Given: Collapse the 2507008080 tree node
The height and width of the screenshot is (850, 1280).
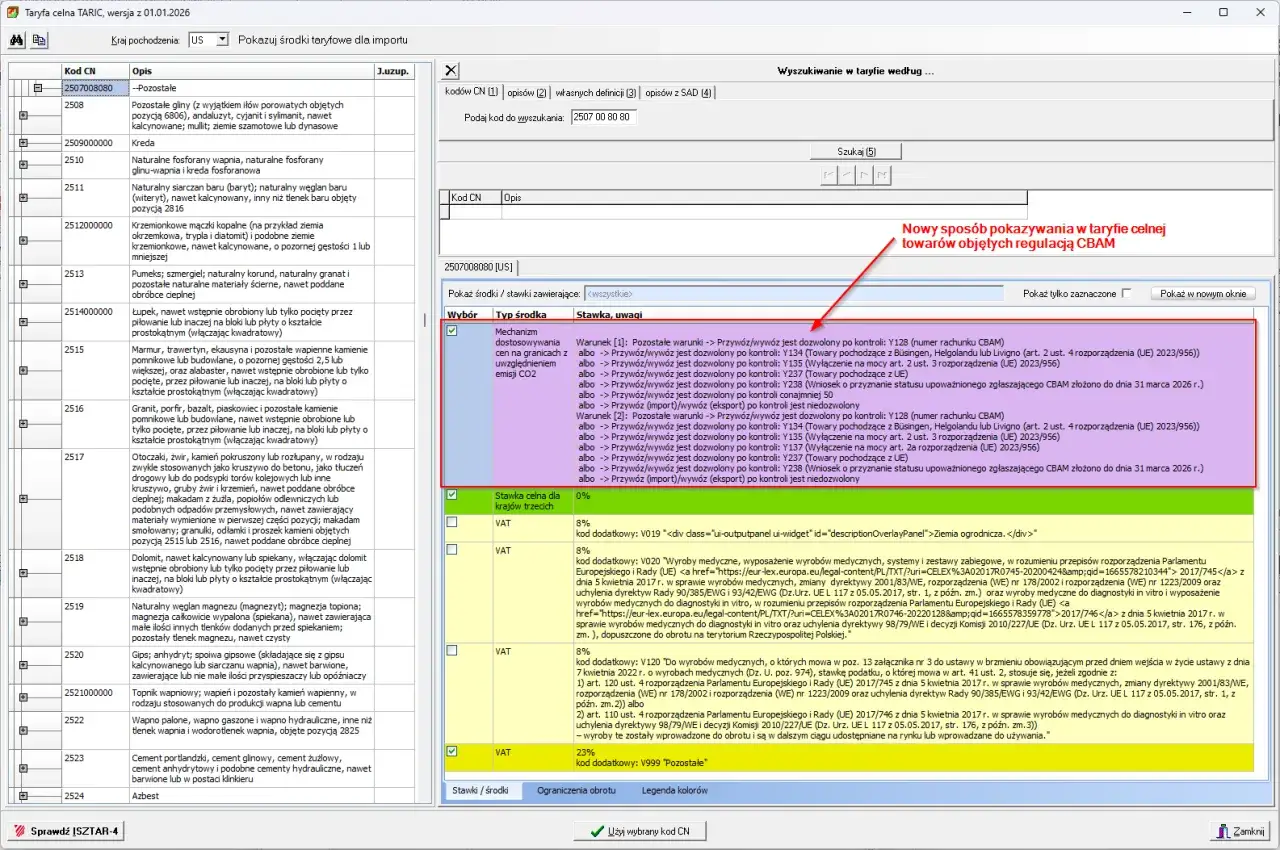Looking at the screenshot, I should pos(37,88).
